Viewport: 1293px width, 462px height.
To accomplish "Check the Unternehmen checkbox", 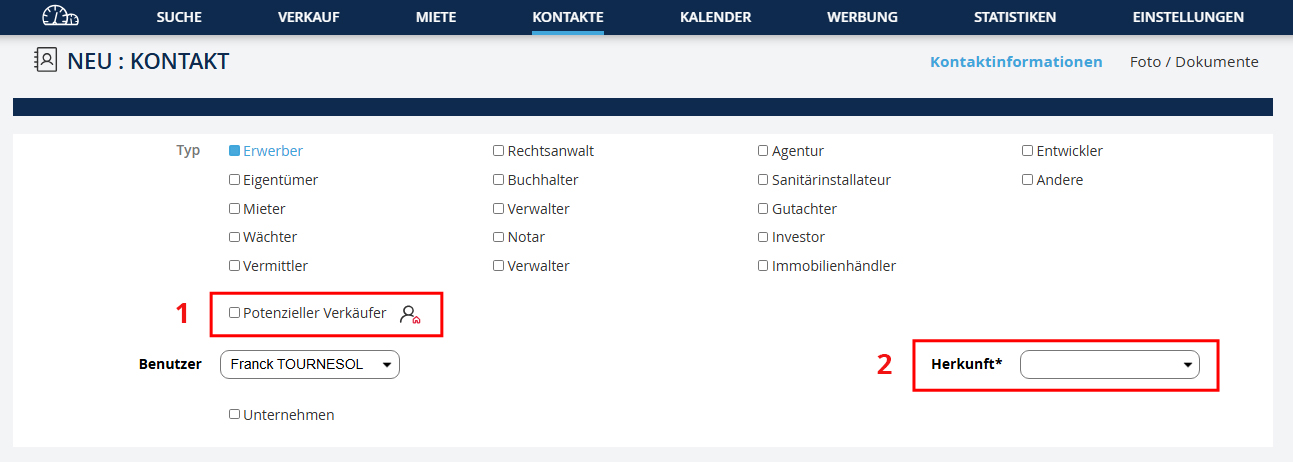I will 234,414.
